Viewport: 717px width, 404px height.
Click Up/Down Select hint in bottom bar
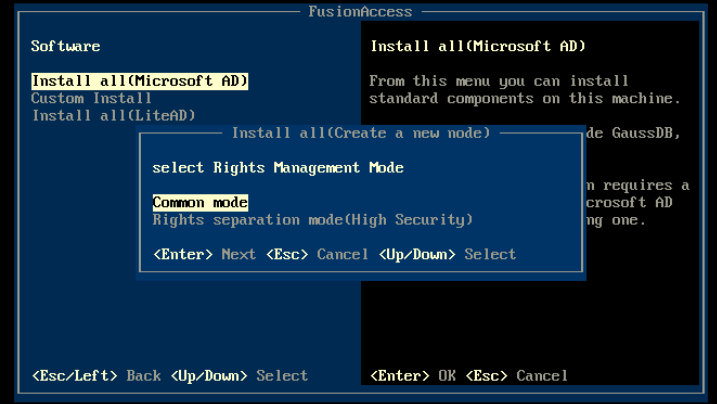coord(239,376)
